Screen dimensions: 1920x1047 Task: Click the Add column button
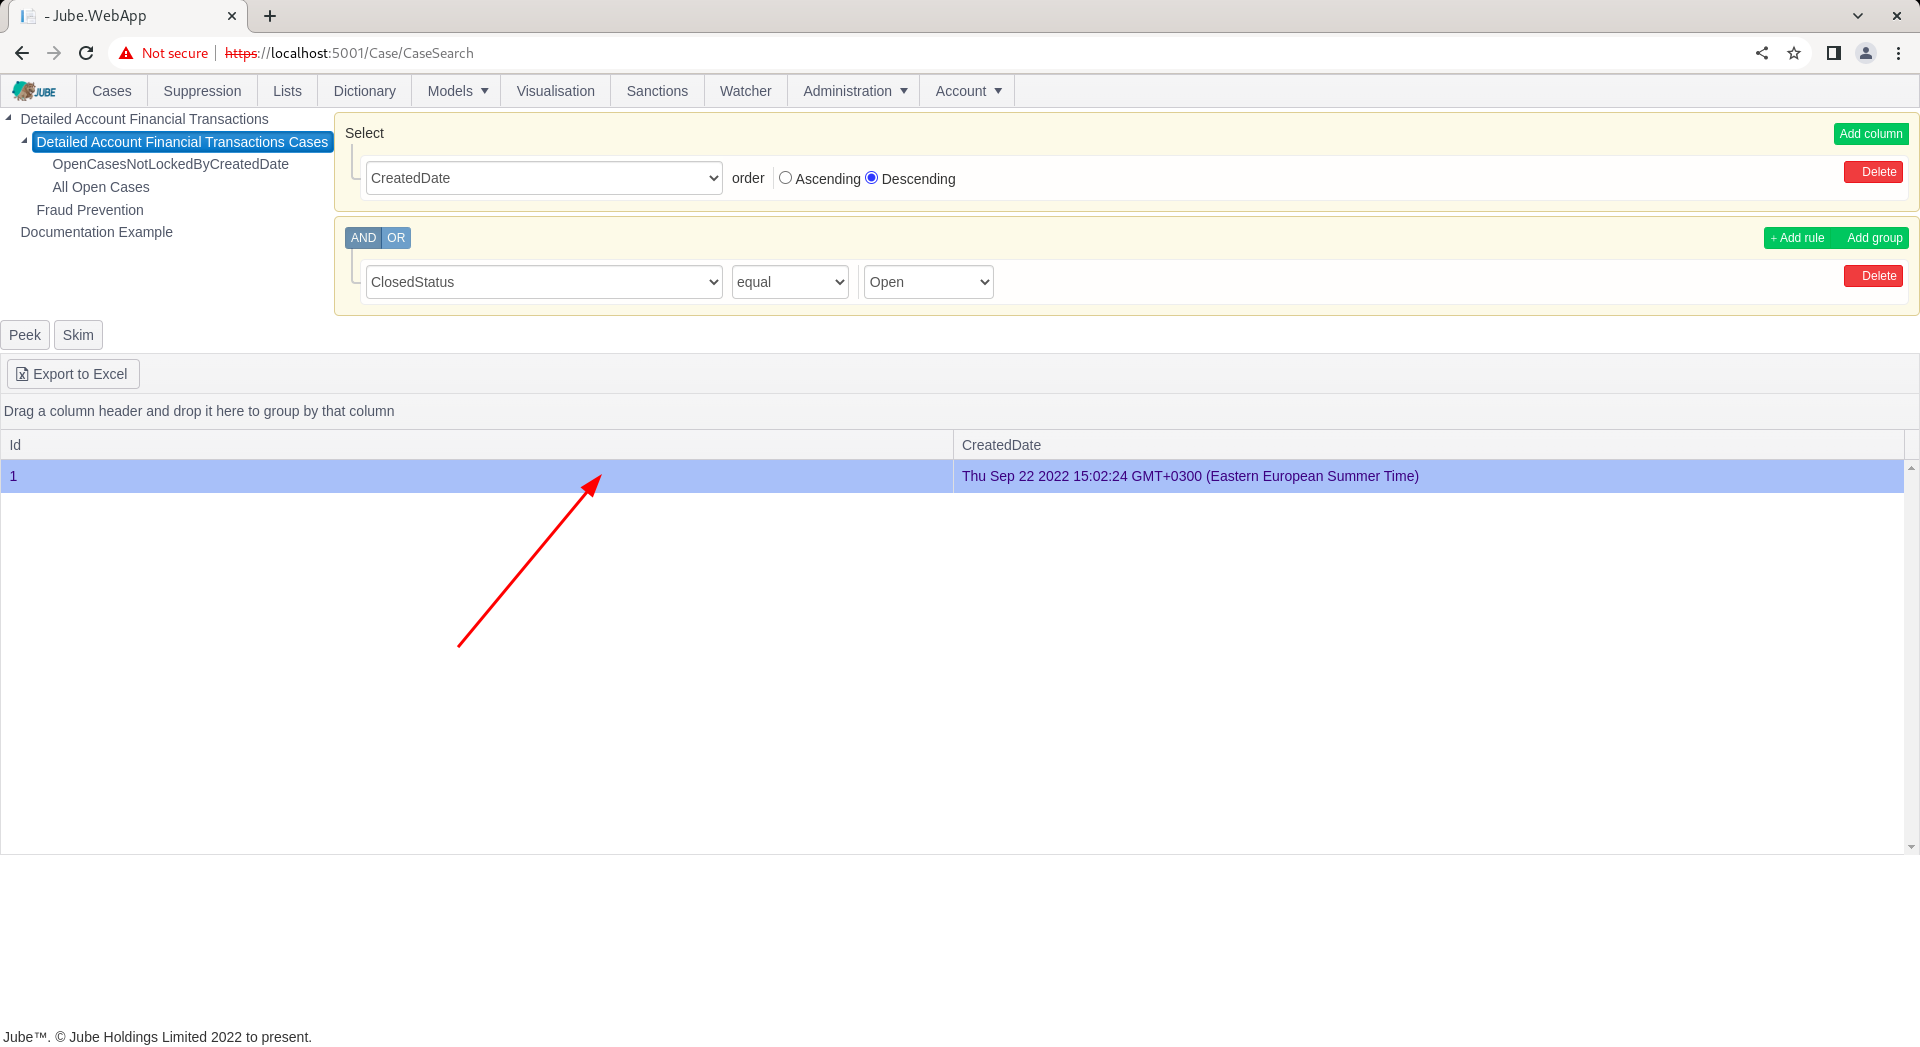[1870, 134]
